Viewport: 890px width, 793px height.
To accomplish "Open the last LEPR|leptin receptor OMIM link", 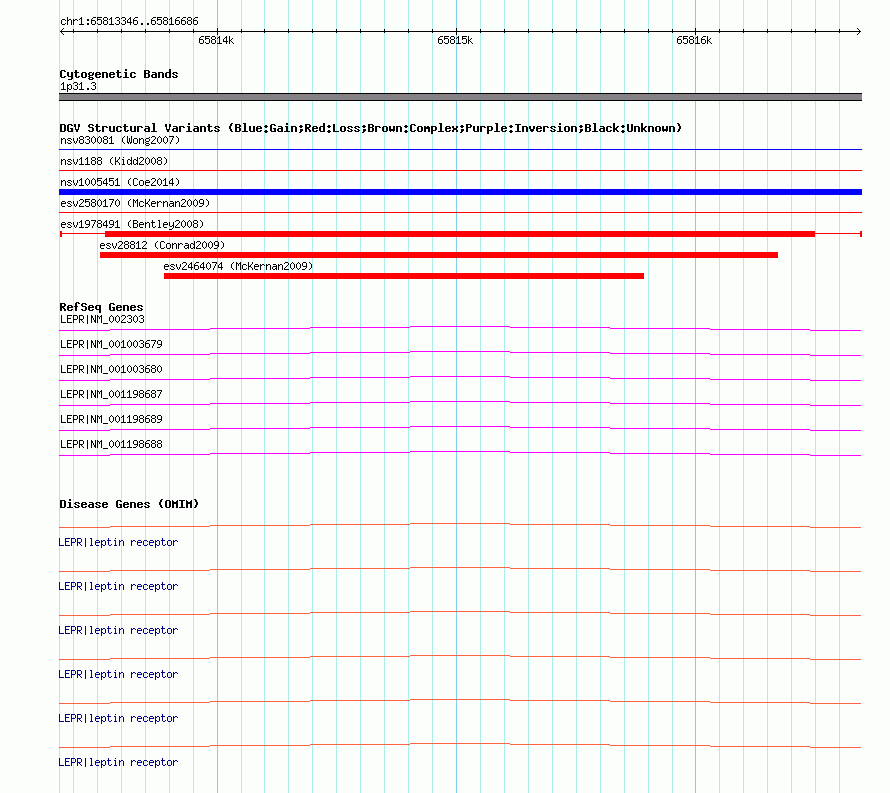I will point(118,762).
